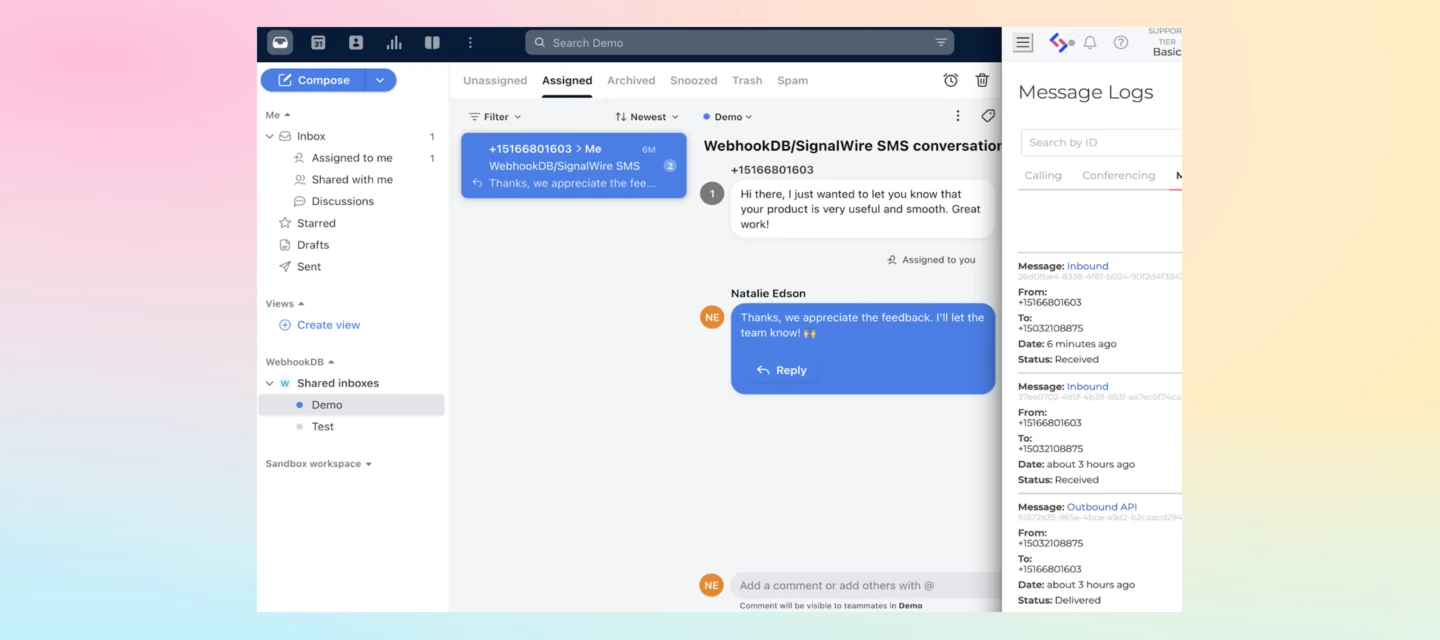The width and height of the screenshot is (1440, 640).
Task: Collapse the Inbox tree item
Action: pyautogui.click(x=269, y=136)
